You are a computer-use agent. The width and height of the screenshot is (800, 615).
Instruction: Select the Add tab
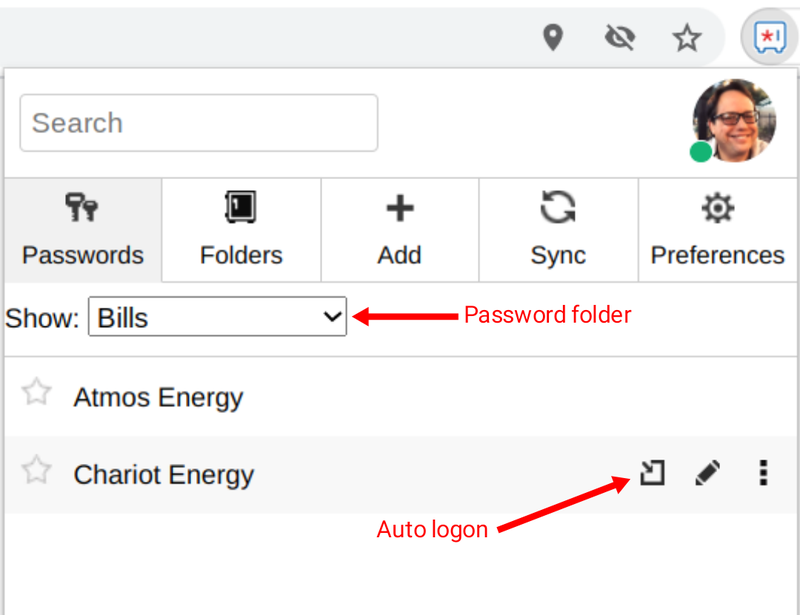(400, 230)
